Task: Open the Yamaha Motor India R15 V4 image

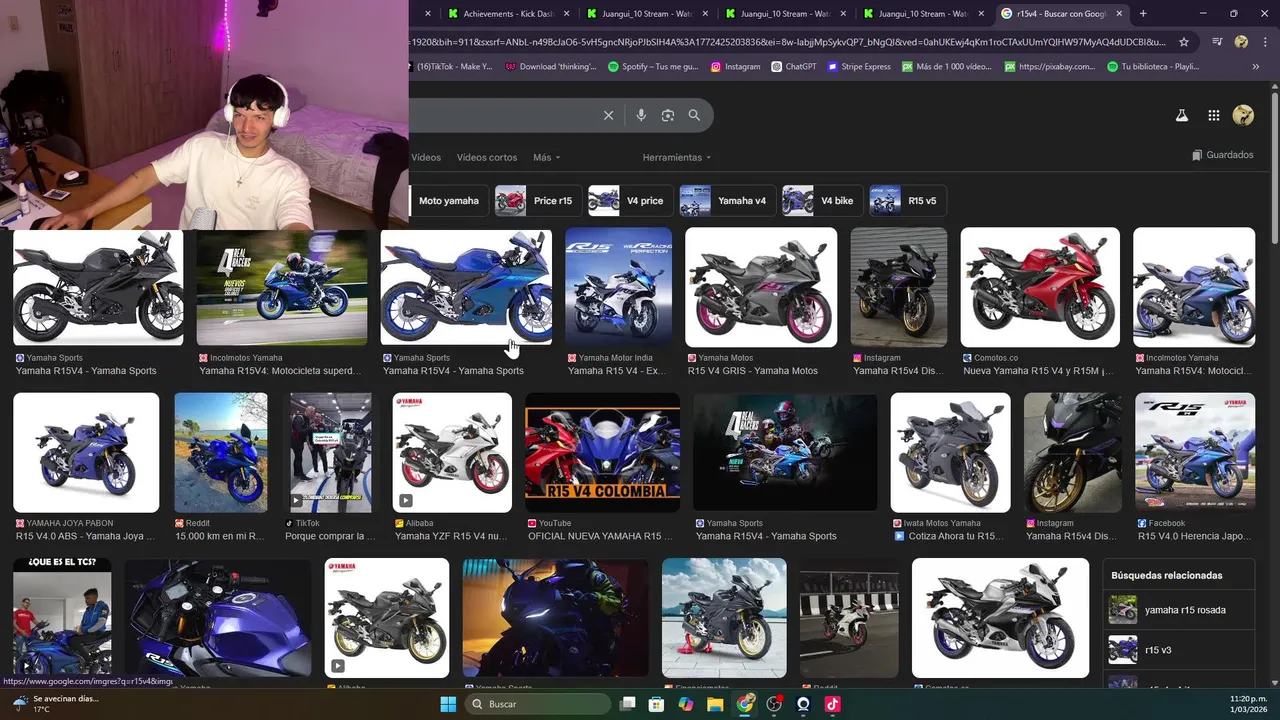Action: [619, 288]
